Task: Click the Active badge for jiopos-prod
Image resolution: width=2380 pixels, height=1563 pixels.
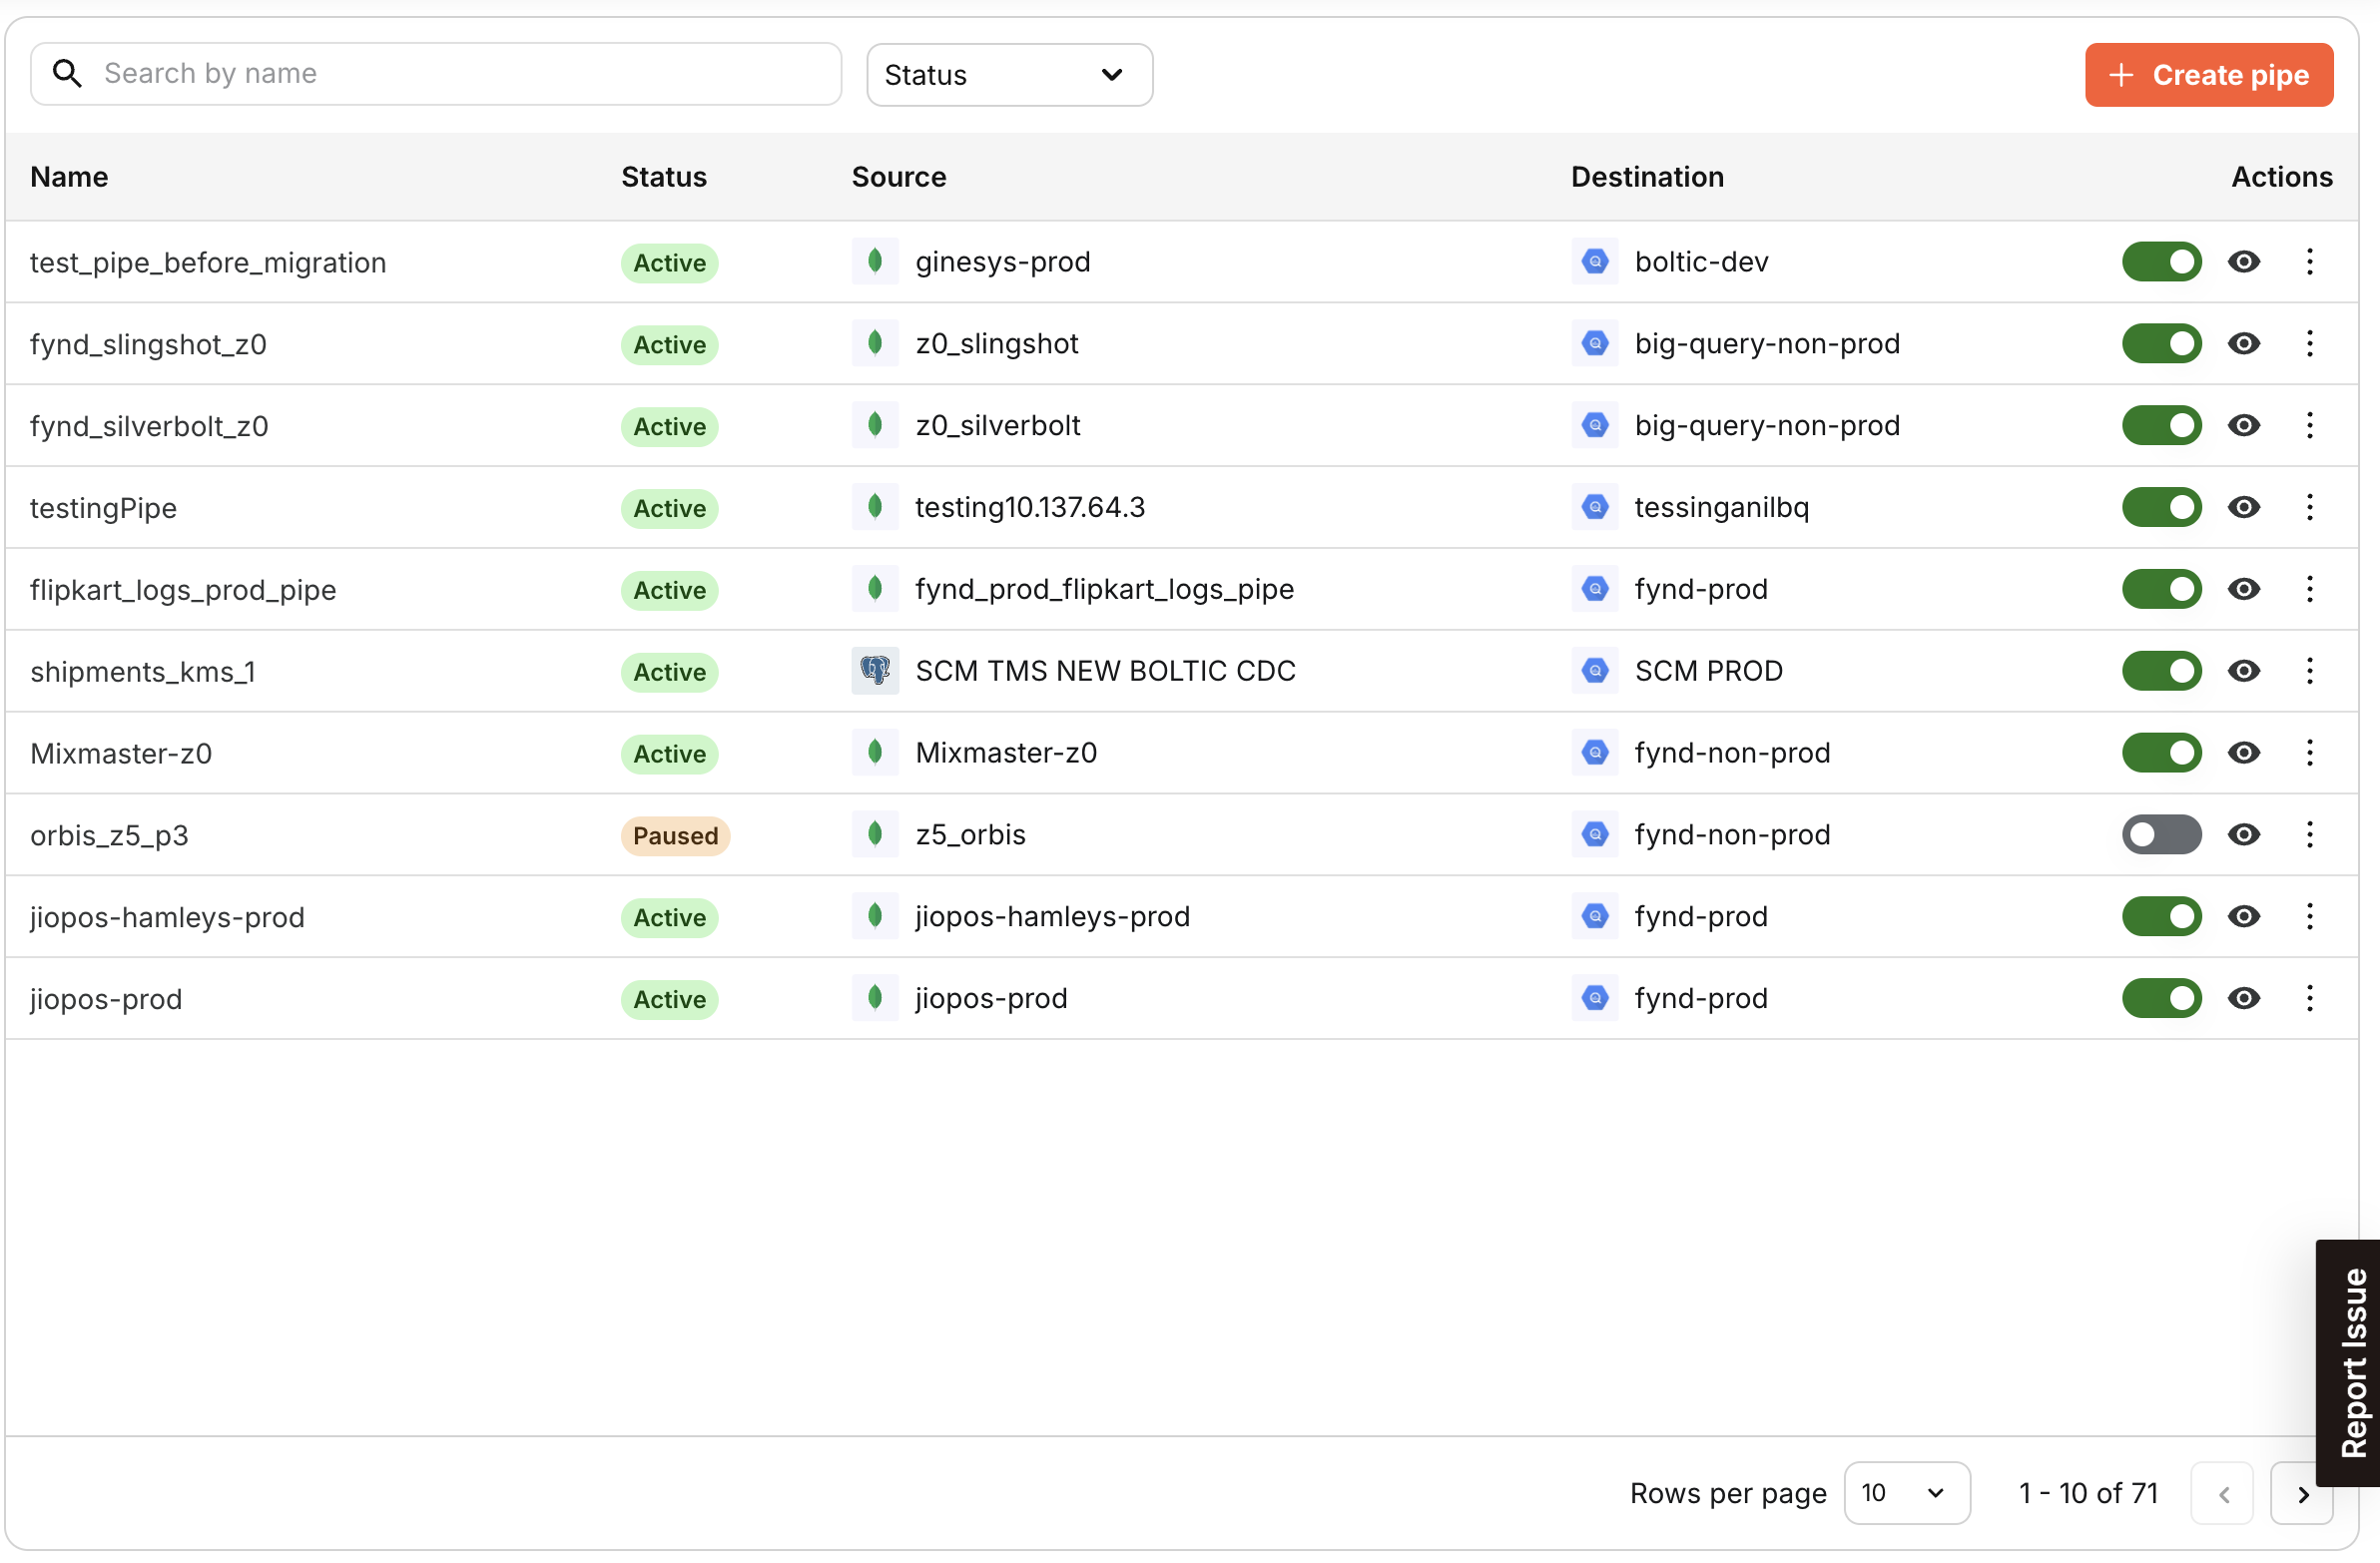Action: tap(669, 1000)
